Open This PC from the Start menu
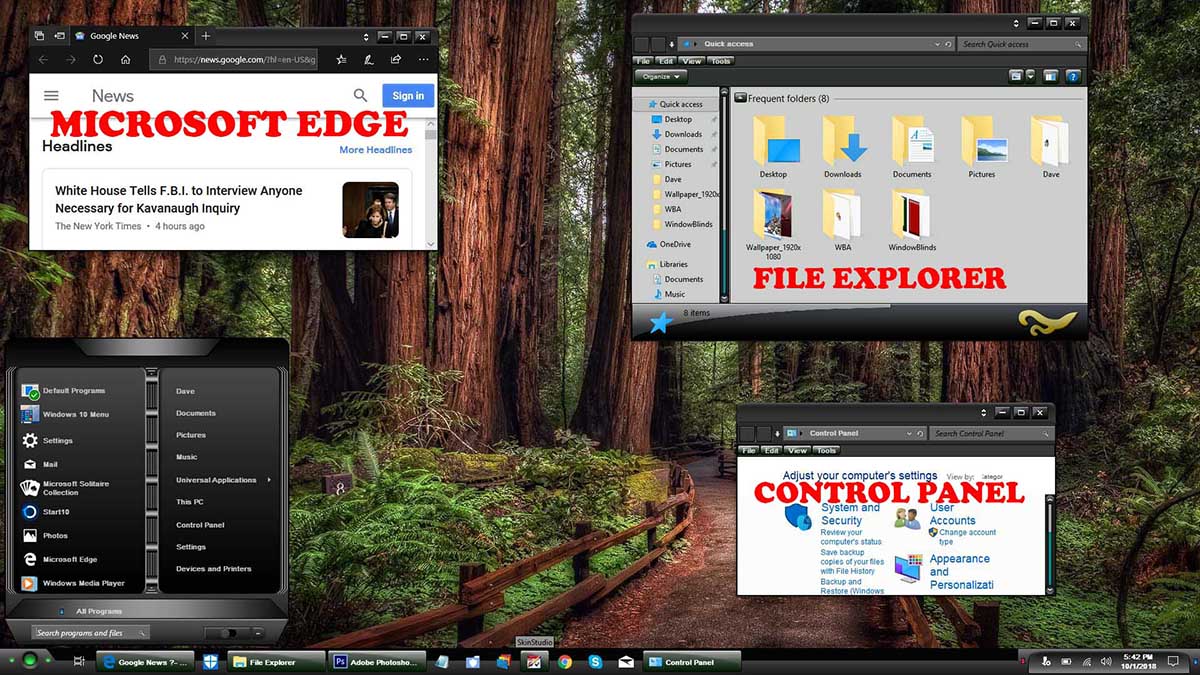The height and width of the screenshot is (675, 1200). pyautogui.click(x=190, y=502)
